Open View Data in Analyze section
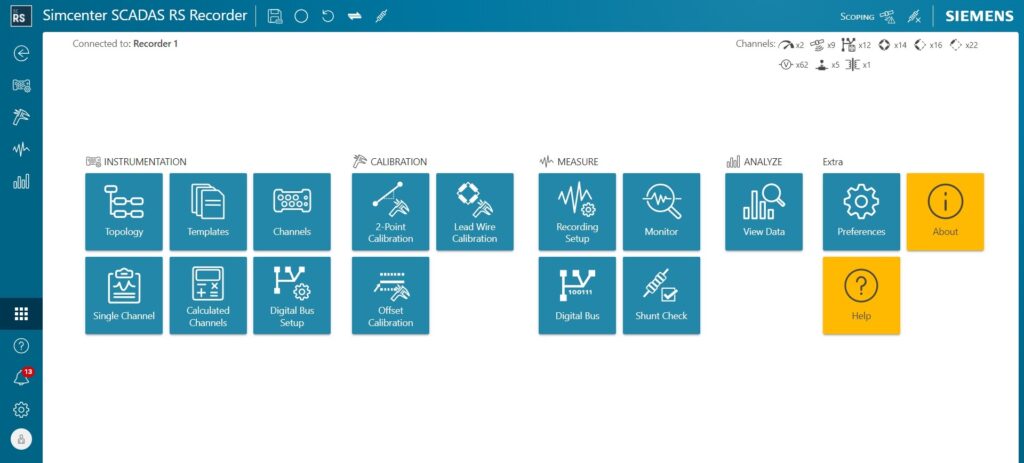This screenshot has width=1024, height=463. point(764,211)
